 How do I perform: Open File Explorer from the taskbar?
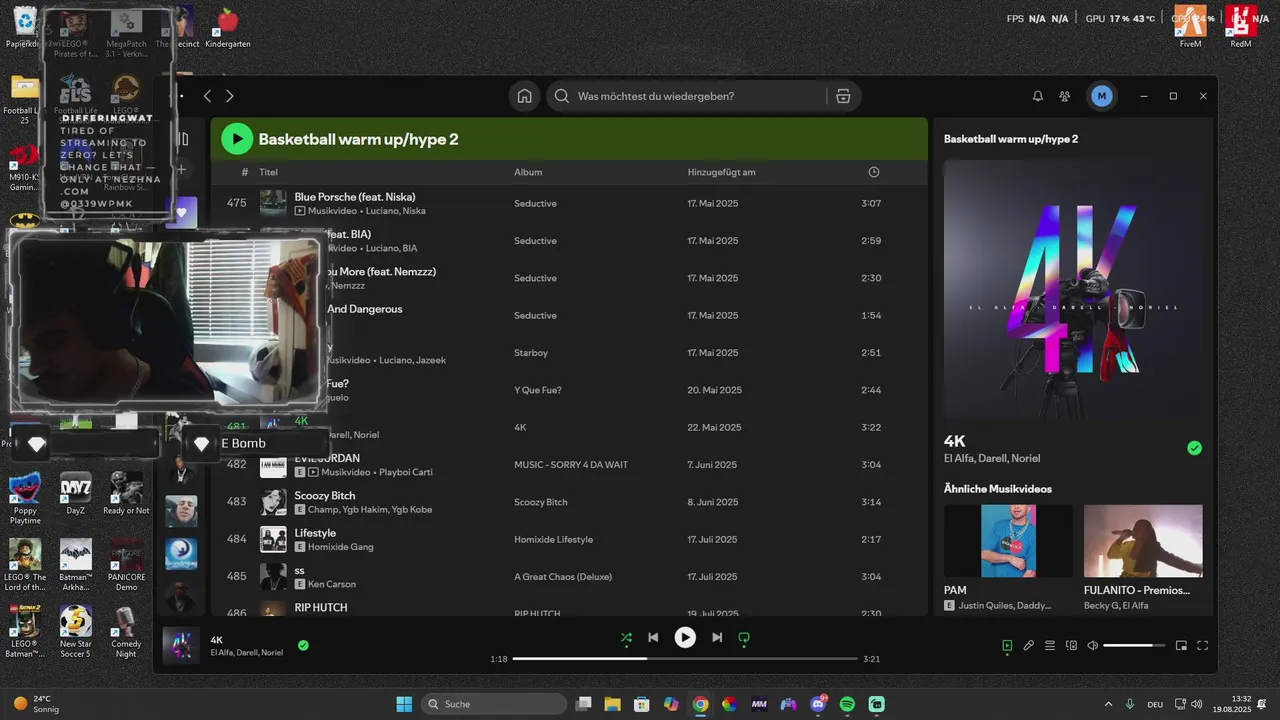click(612, 704)
